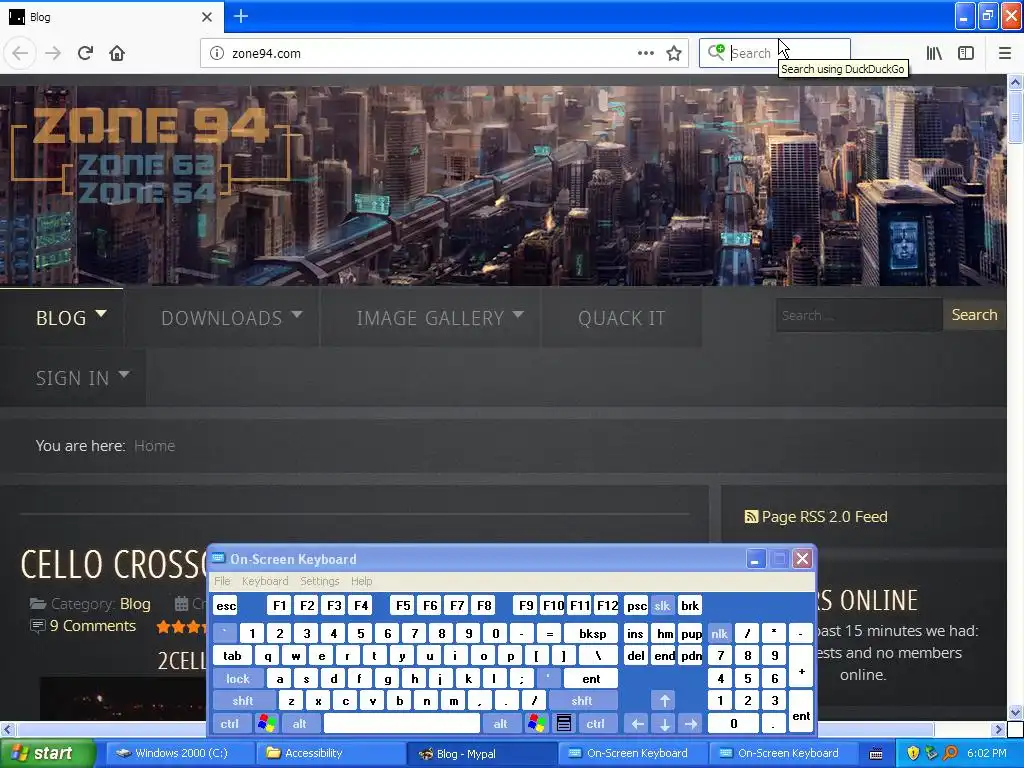Click the magnifier tray icon

point(950,753)
